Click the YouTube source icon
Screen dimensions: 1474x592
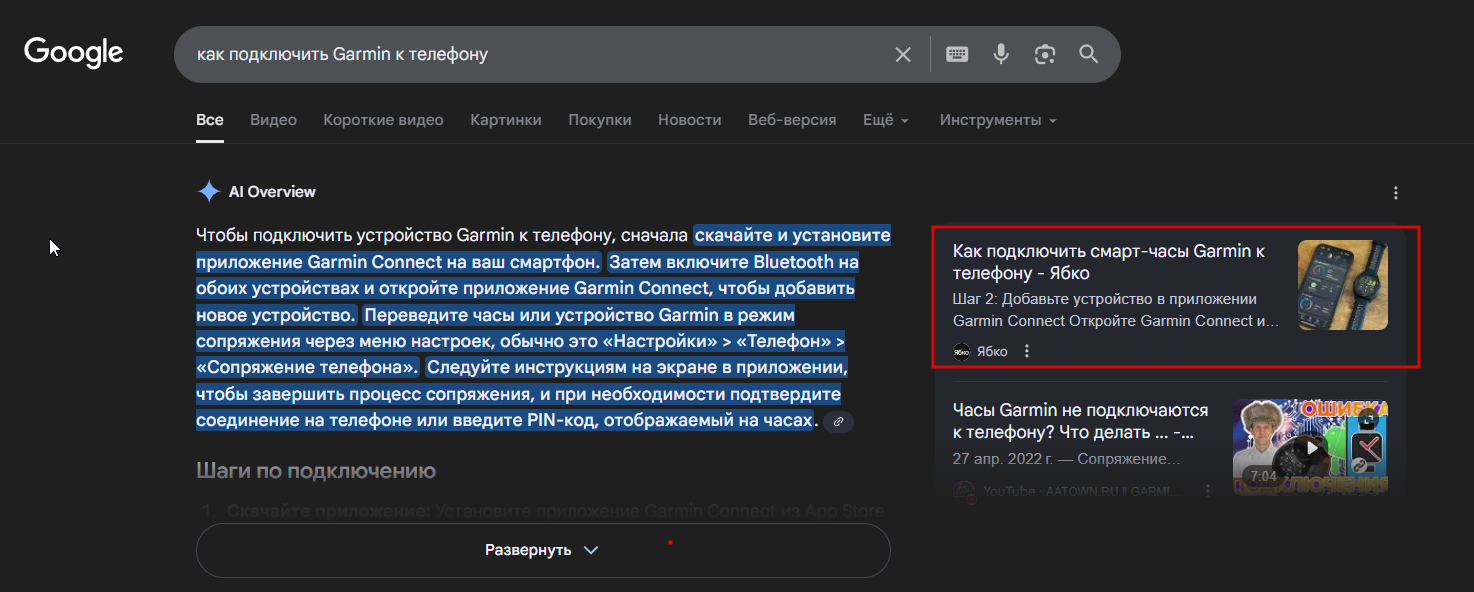(963, 491)
